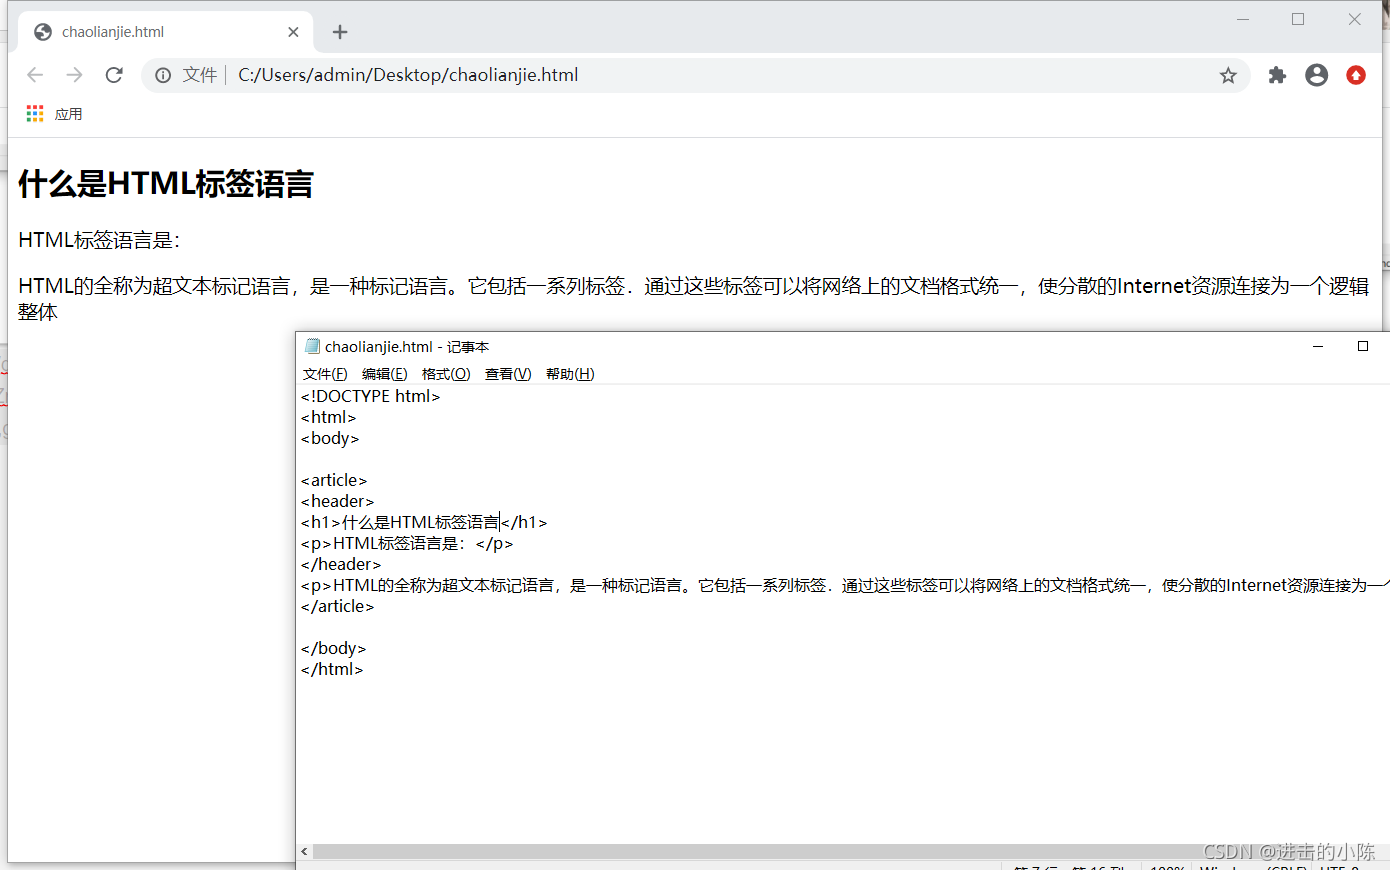Click the 什么是HTML标签语言 page heading
This screenshot has width=1390, height=870.
point(166,184)
